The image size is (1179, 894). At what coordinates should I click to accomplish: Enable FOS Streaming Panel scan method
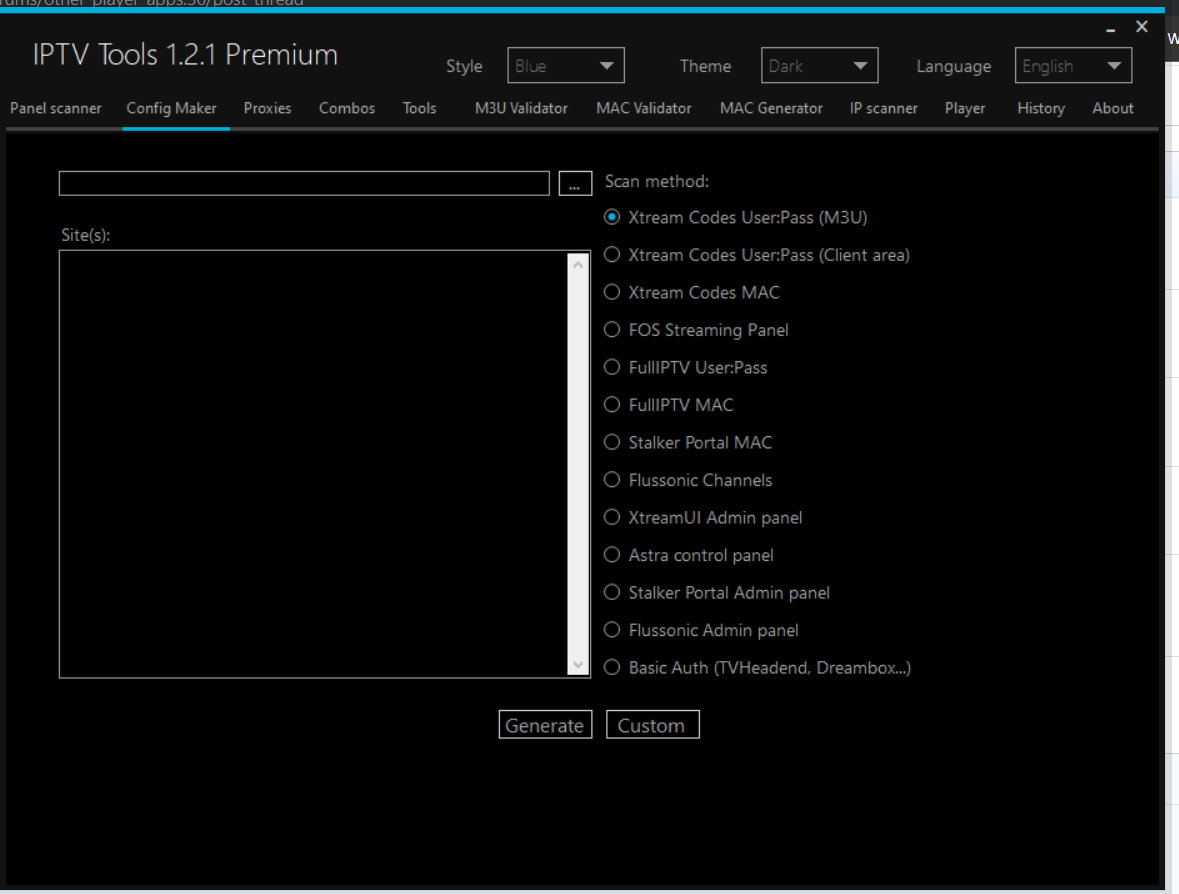611,329
